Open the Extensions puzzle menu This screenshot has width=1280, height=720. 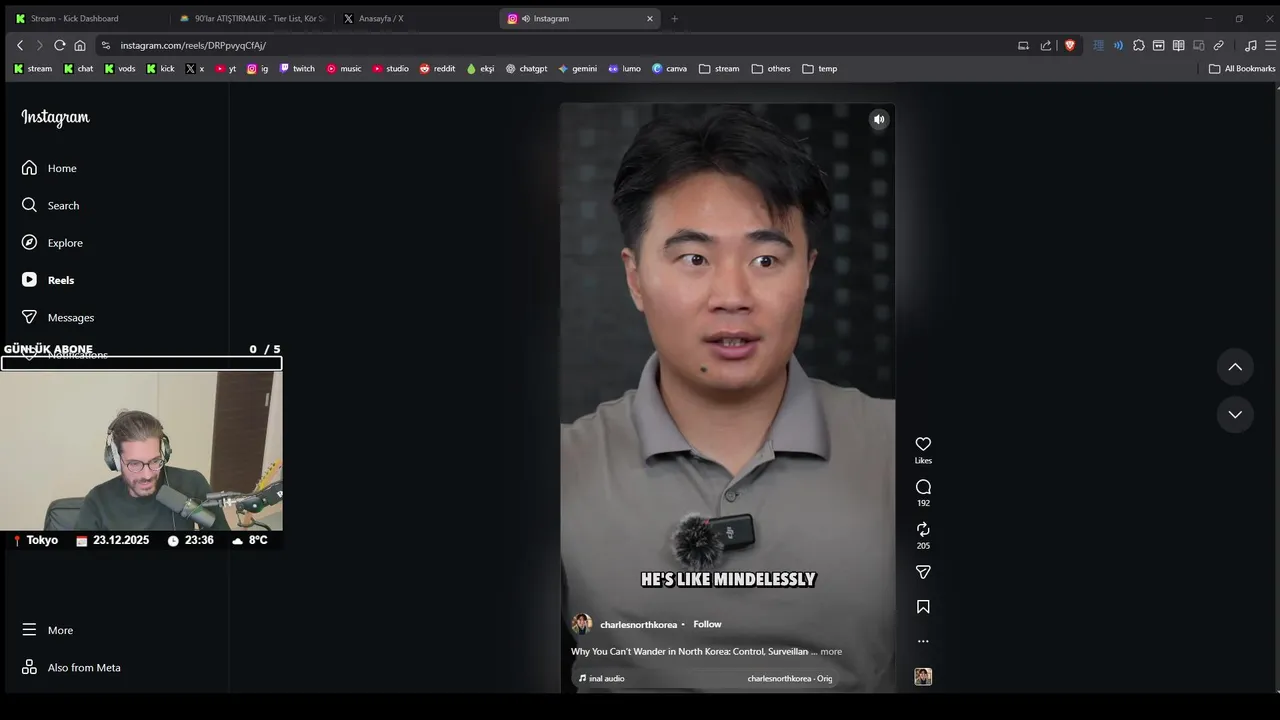click(x=1138, y=45)
